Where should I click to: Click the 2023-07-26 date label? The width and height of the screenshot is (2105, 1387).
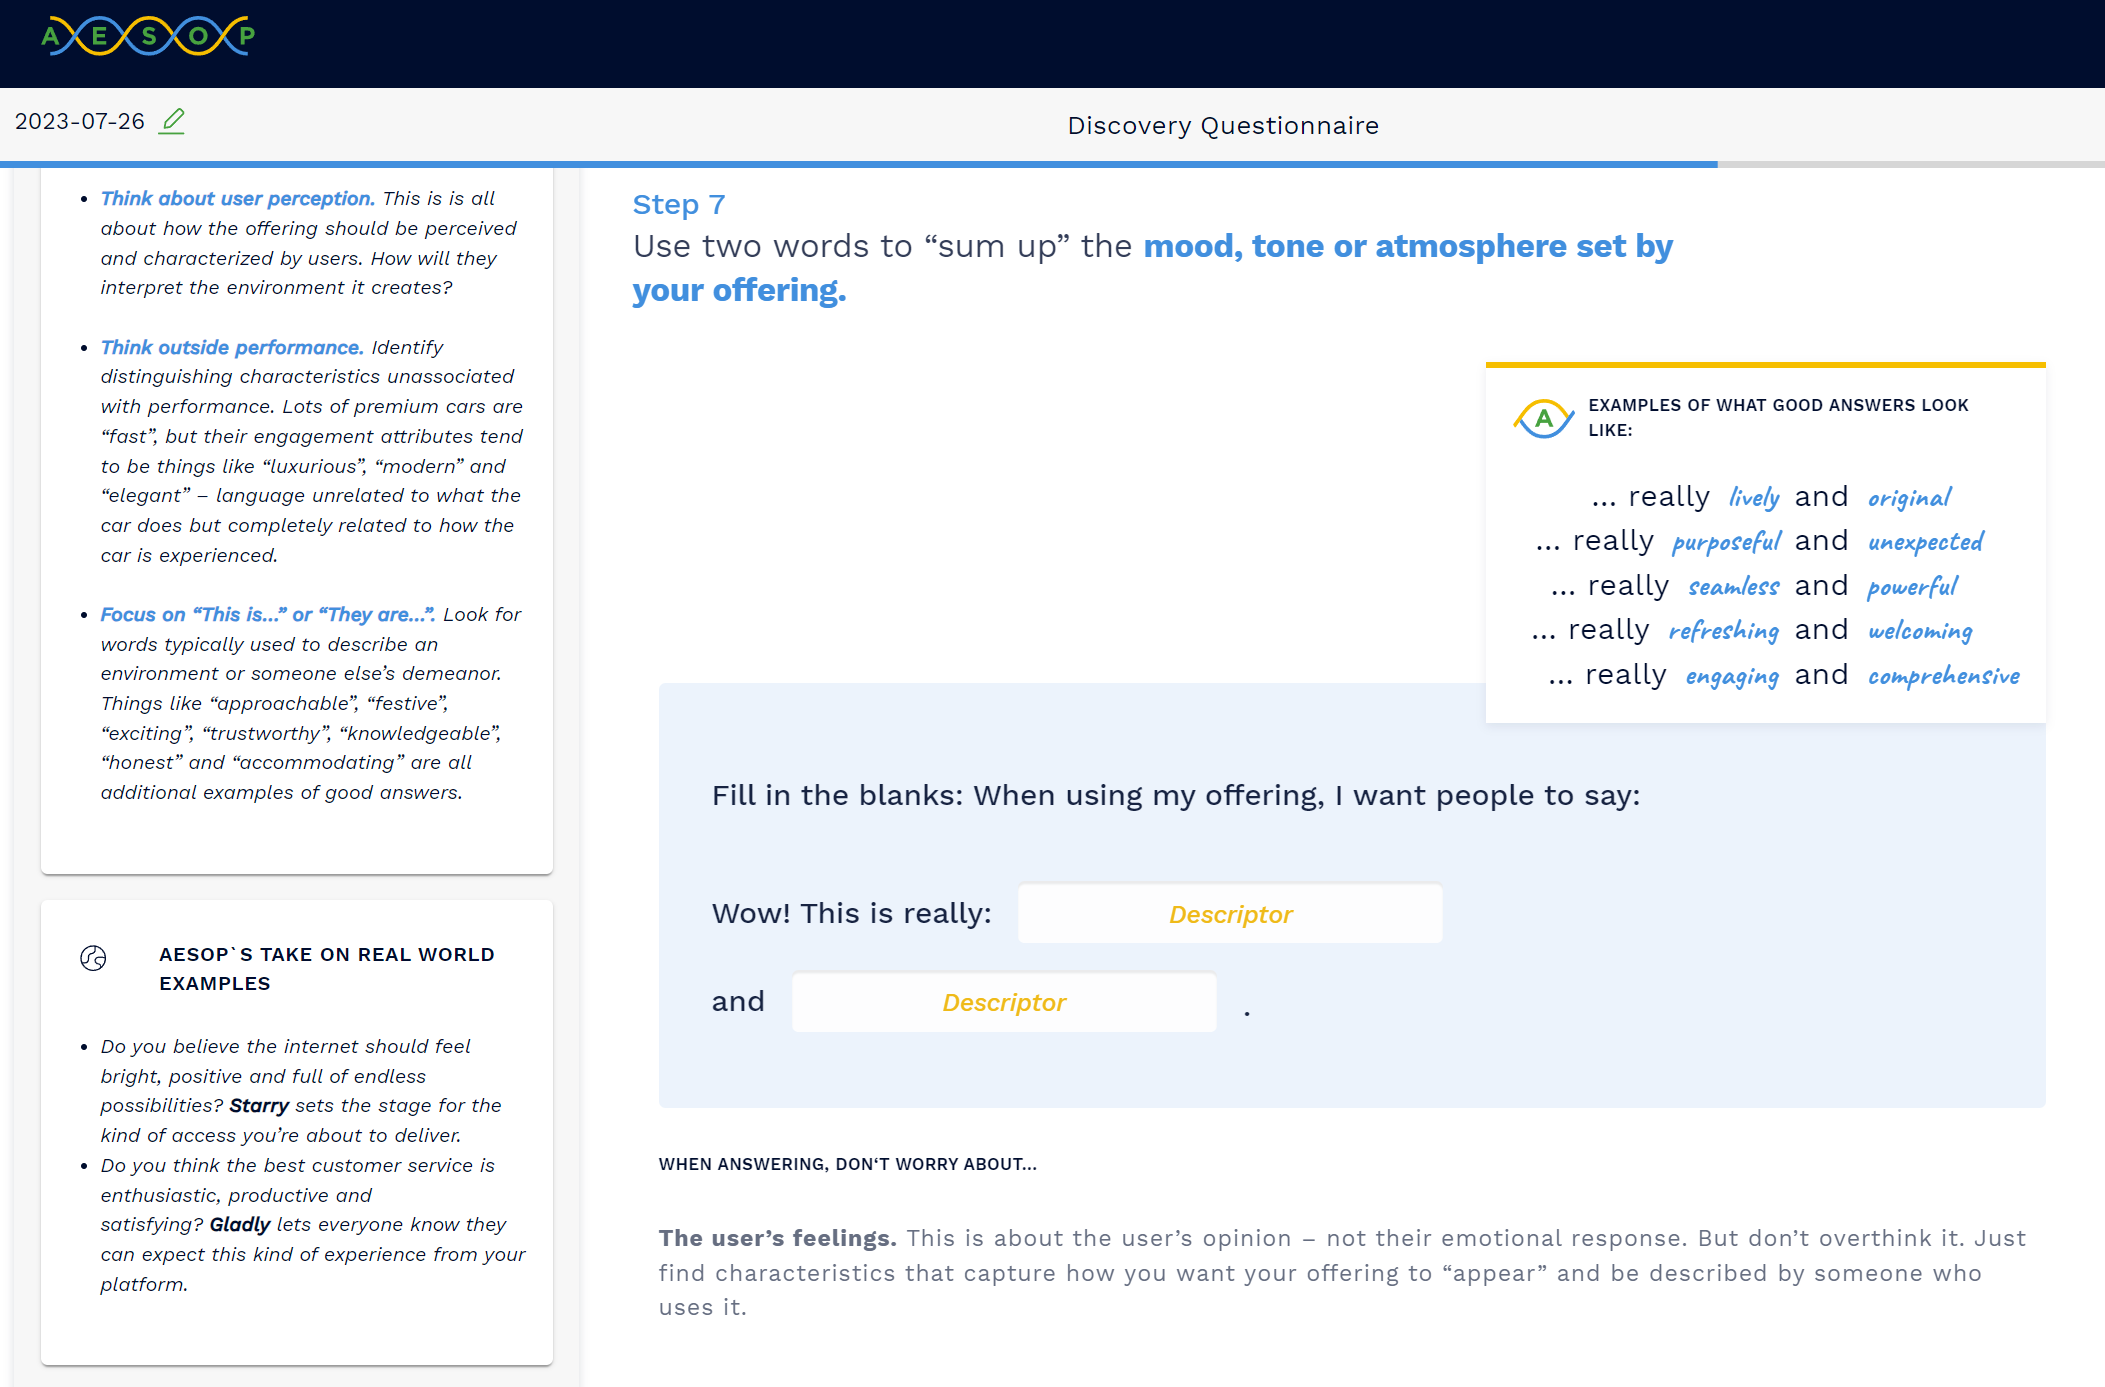pos(80,122)
